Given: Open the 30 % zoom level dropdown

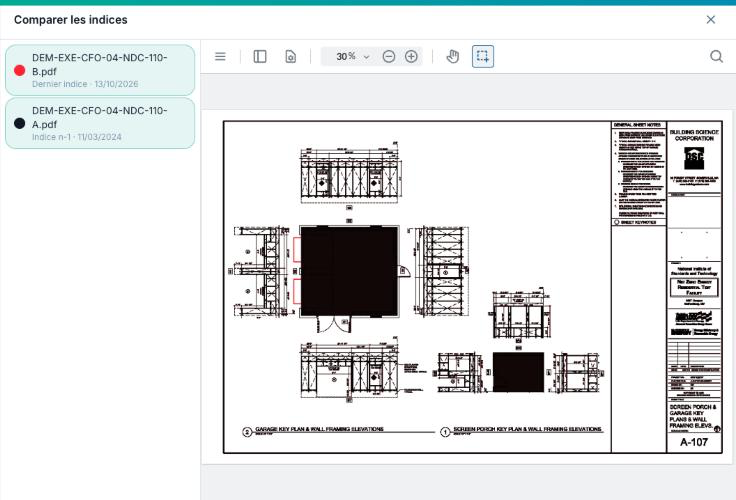Looking at the screenshot, I should (x=353, y=57).
